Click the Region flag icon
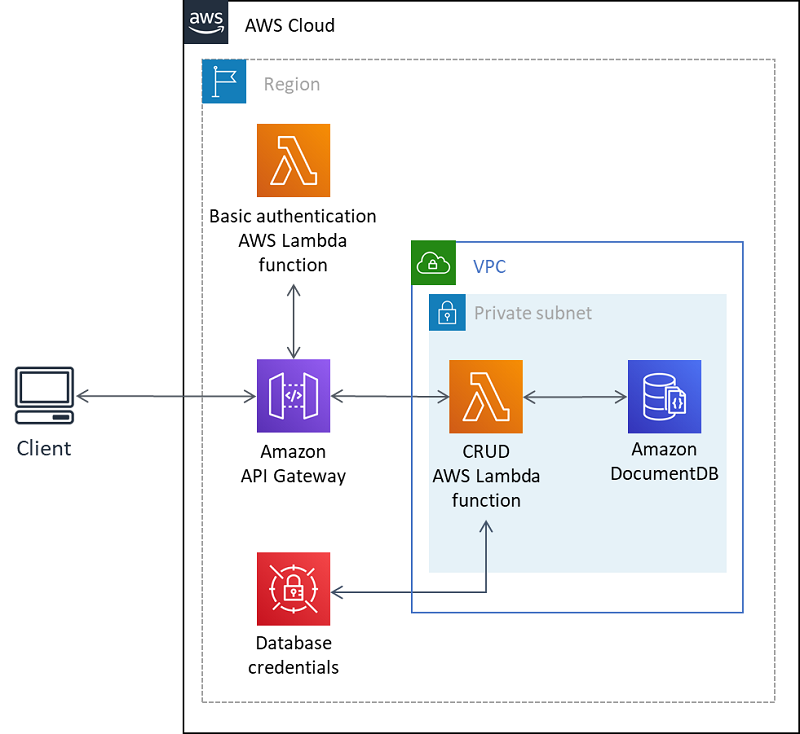 click(224, 81)
